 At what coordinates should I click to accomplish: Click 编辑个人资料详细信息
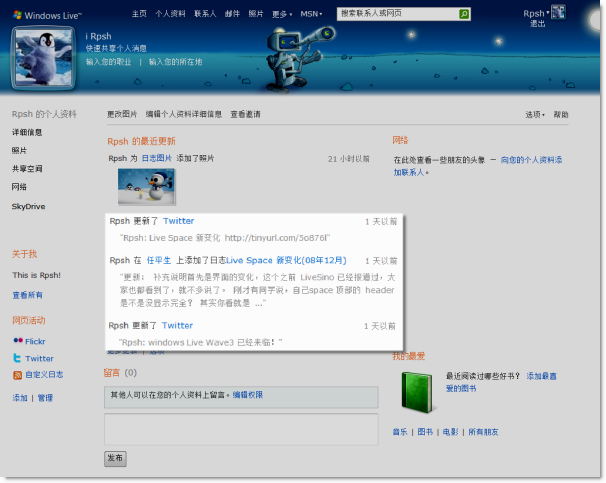coord(184,114)
